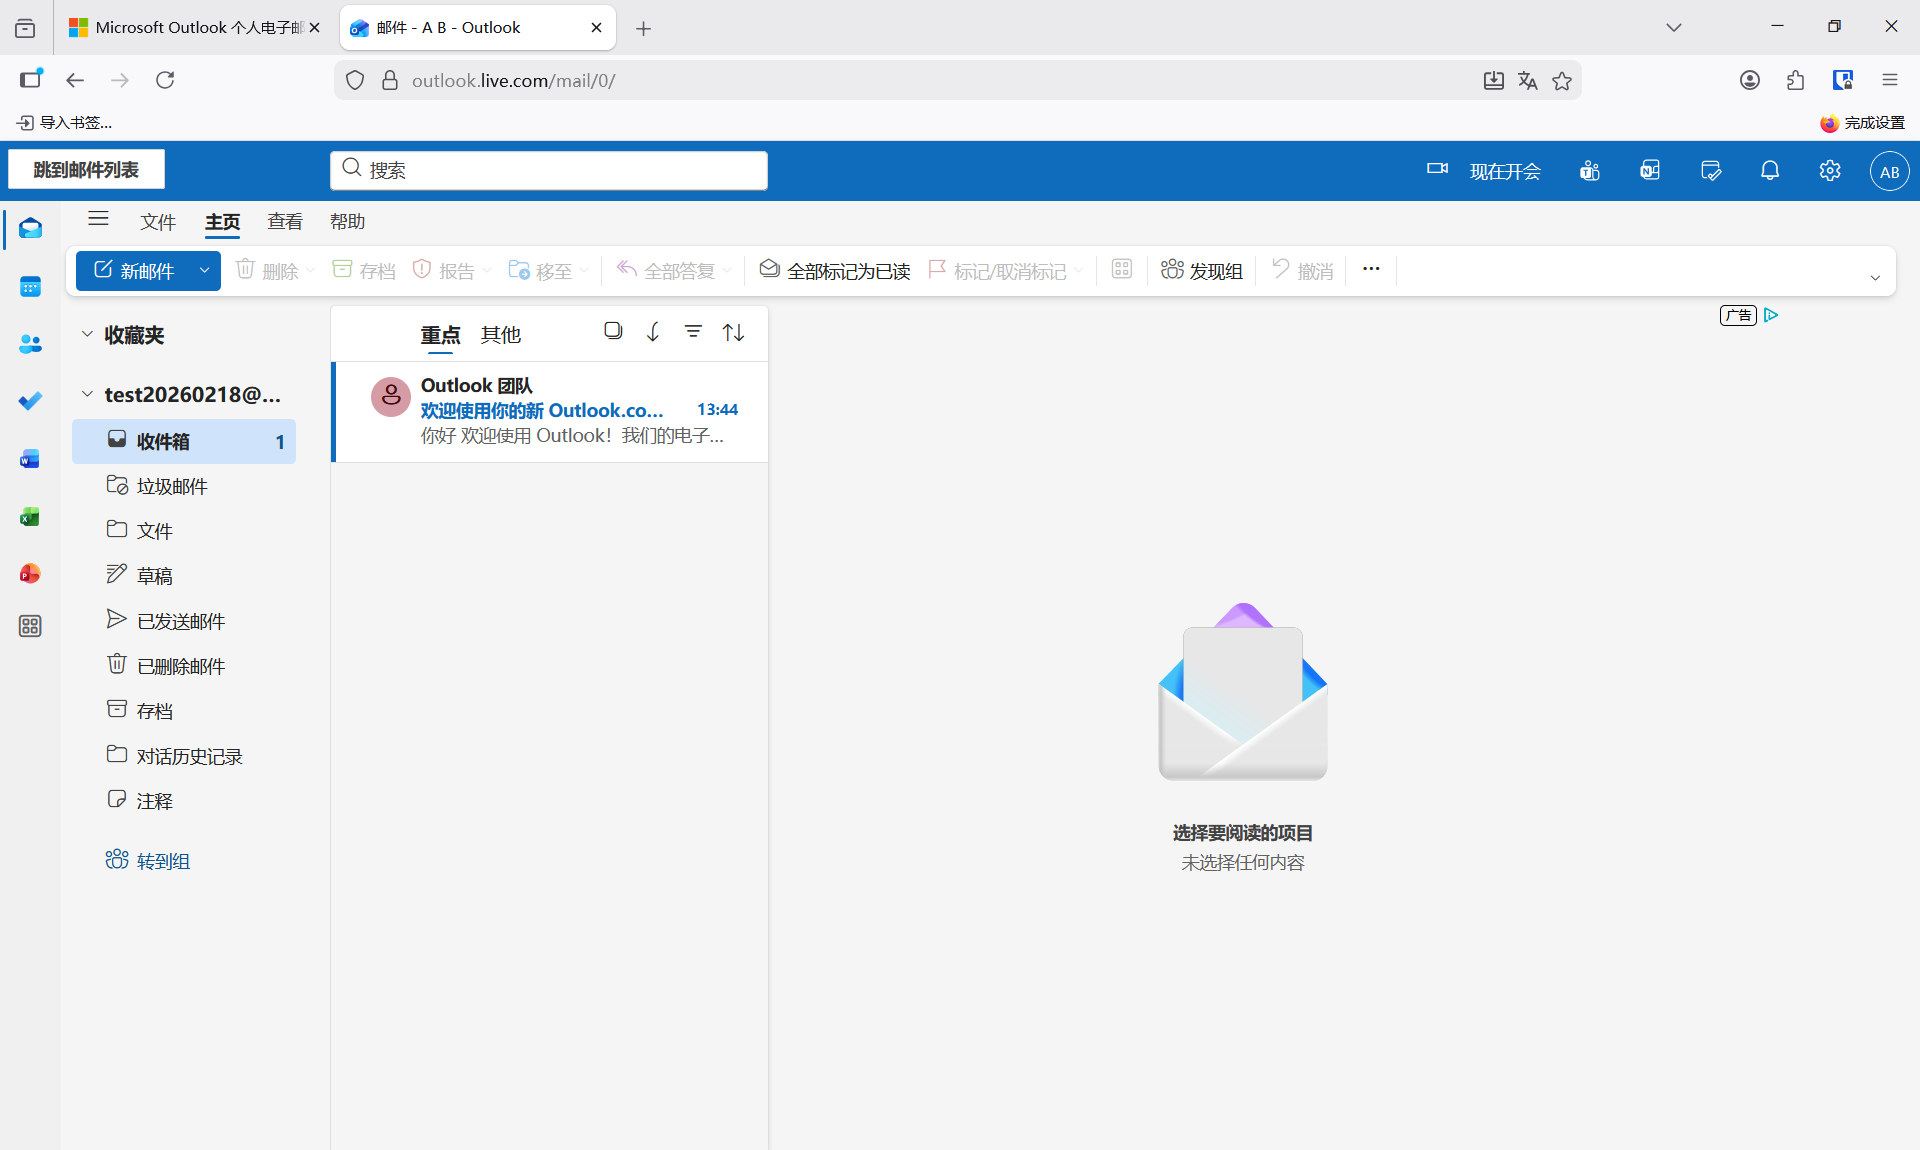Image resolution: width=1920 pixels, height=1150 pixels.
Task: Open the 垃圾邮件 Junk folder
Action: click(x=184, y=486)
